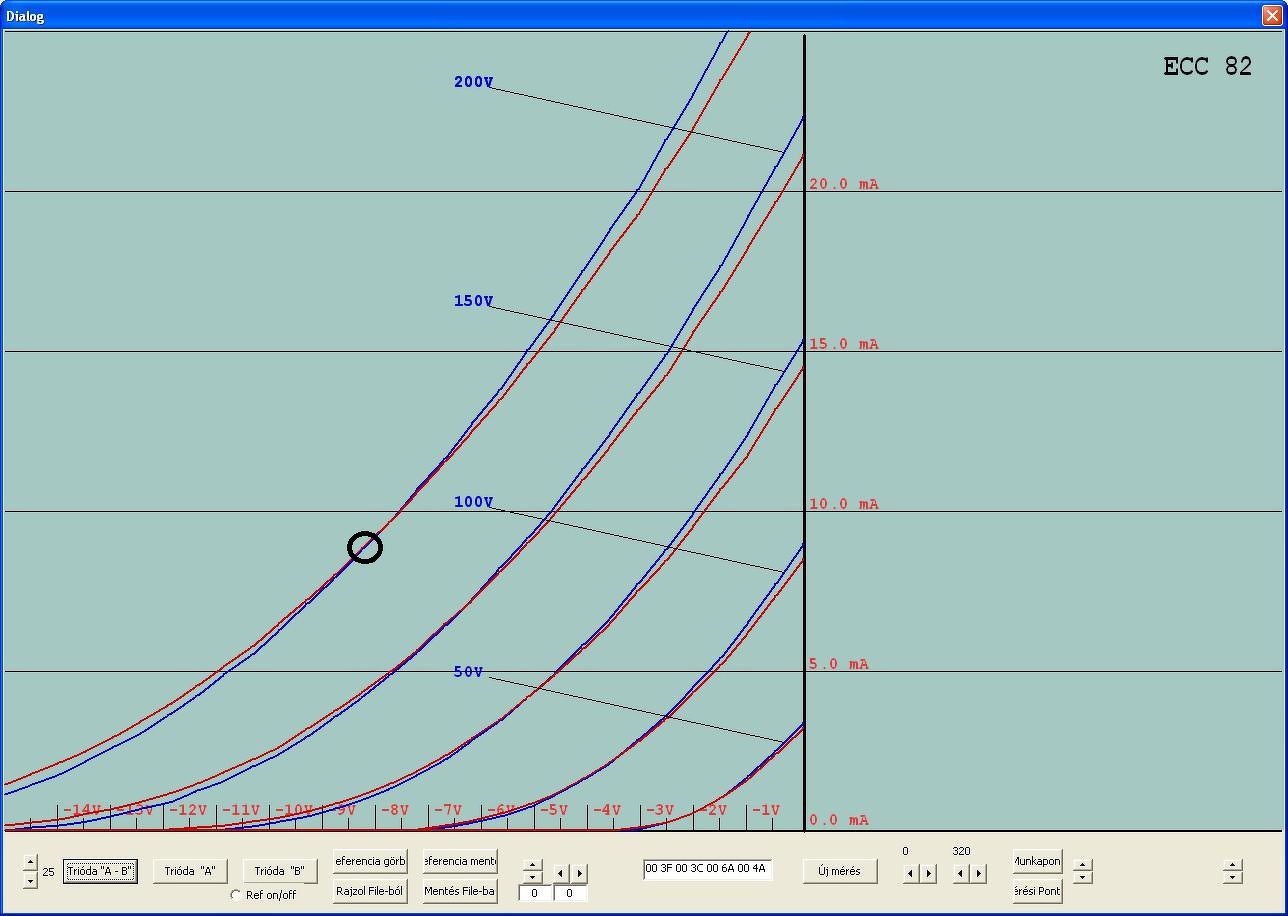Click the Munkapont button
Screen dimensions: 1288x916
[1038, 861]
